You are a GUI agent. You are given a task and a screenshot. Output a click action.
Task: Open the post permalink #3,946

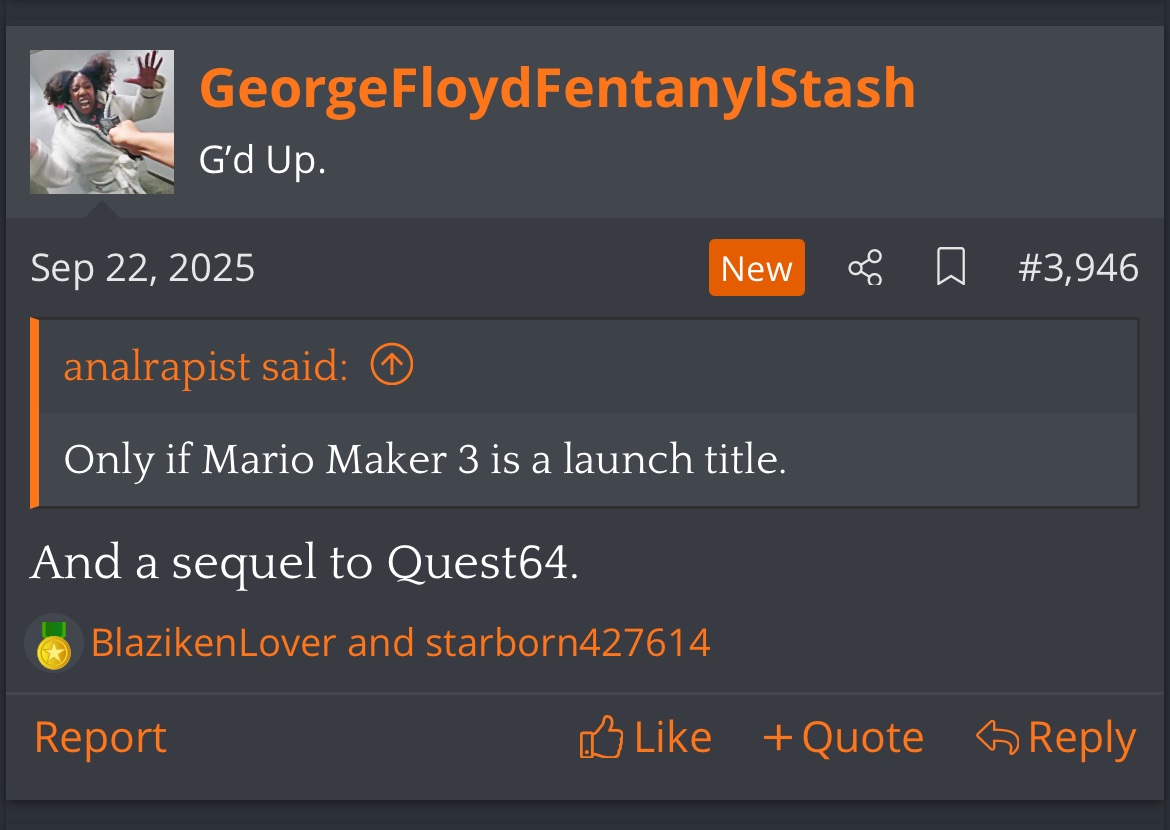pos(1078,268)
